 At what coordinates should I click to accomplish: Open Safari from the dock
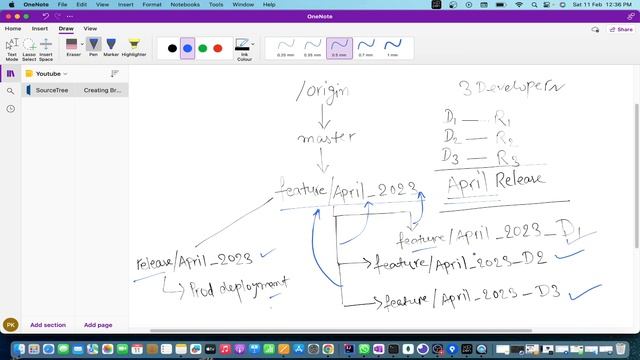pos(49,349)
